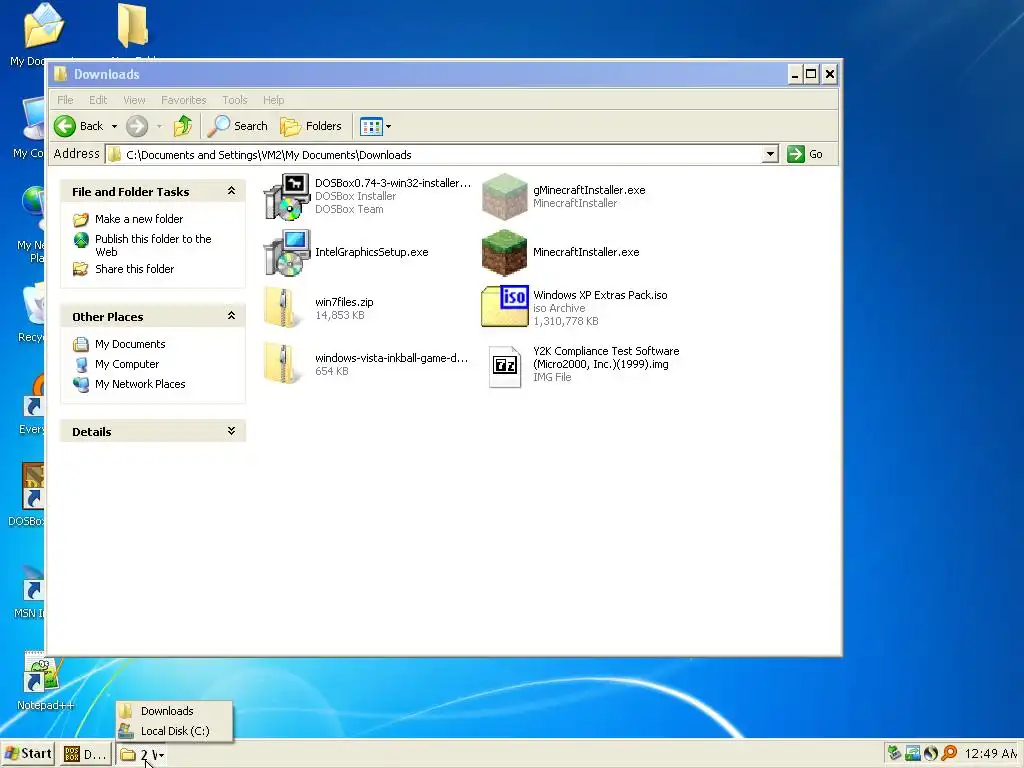This screenshot has height=768, width=1024.
Task: Click the orange magnifier tray icon
Action: [x=949, y=754]
